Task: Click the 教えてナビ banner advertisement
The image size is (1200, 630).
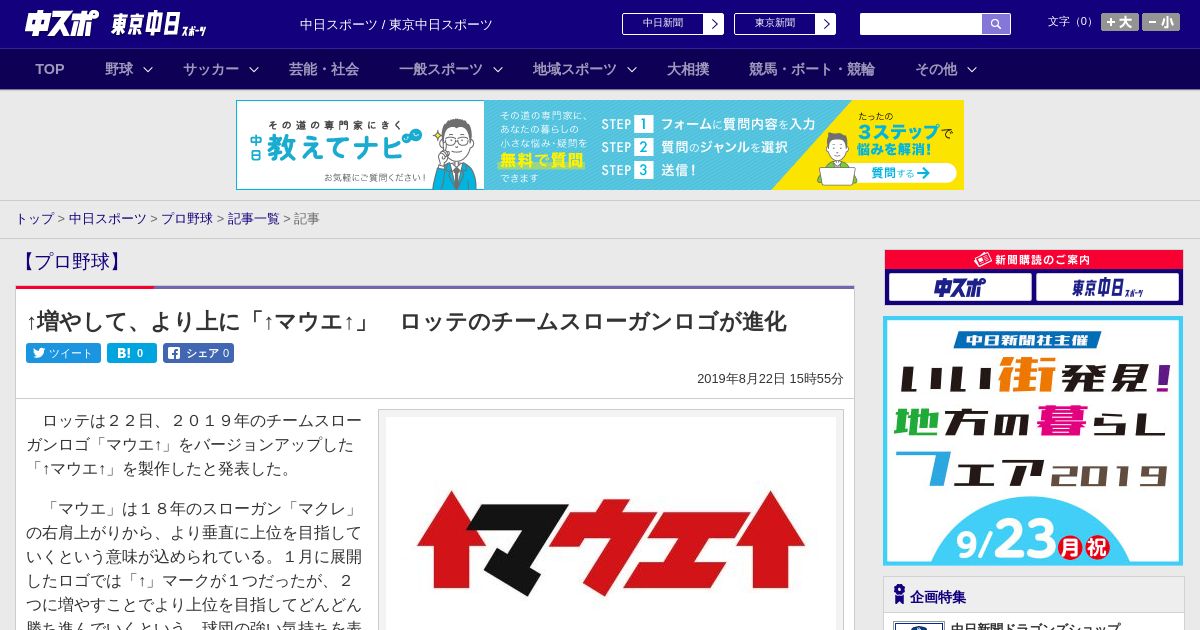Action: [600, 145]
